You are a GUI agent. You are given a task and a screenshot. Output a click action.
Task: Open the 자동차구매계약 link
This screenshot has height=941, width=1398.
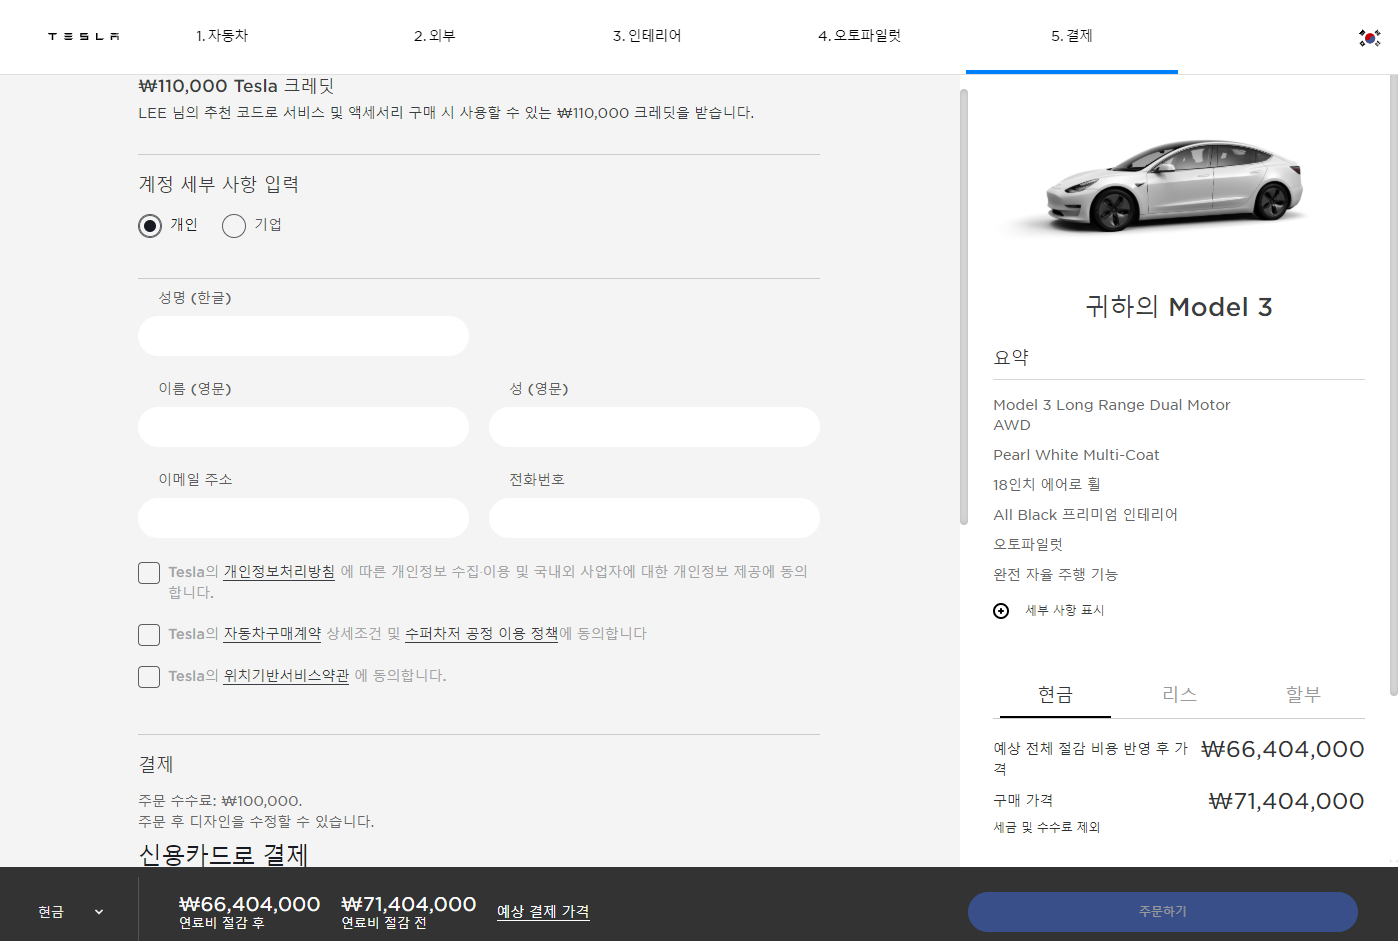[272, 634]
